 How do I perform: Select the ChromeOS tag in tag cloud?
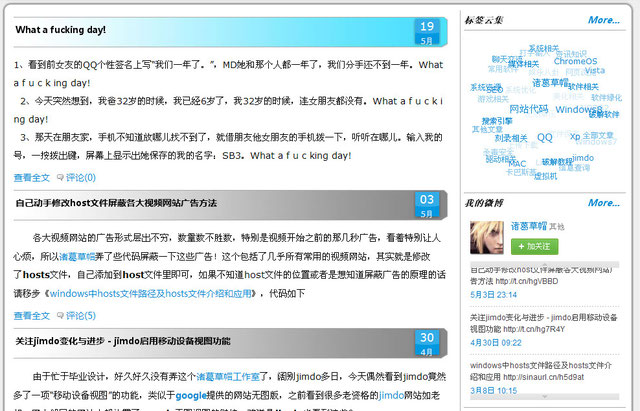[575, 61]
